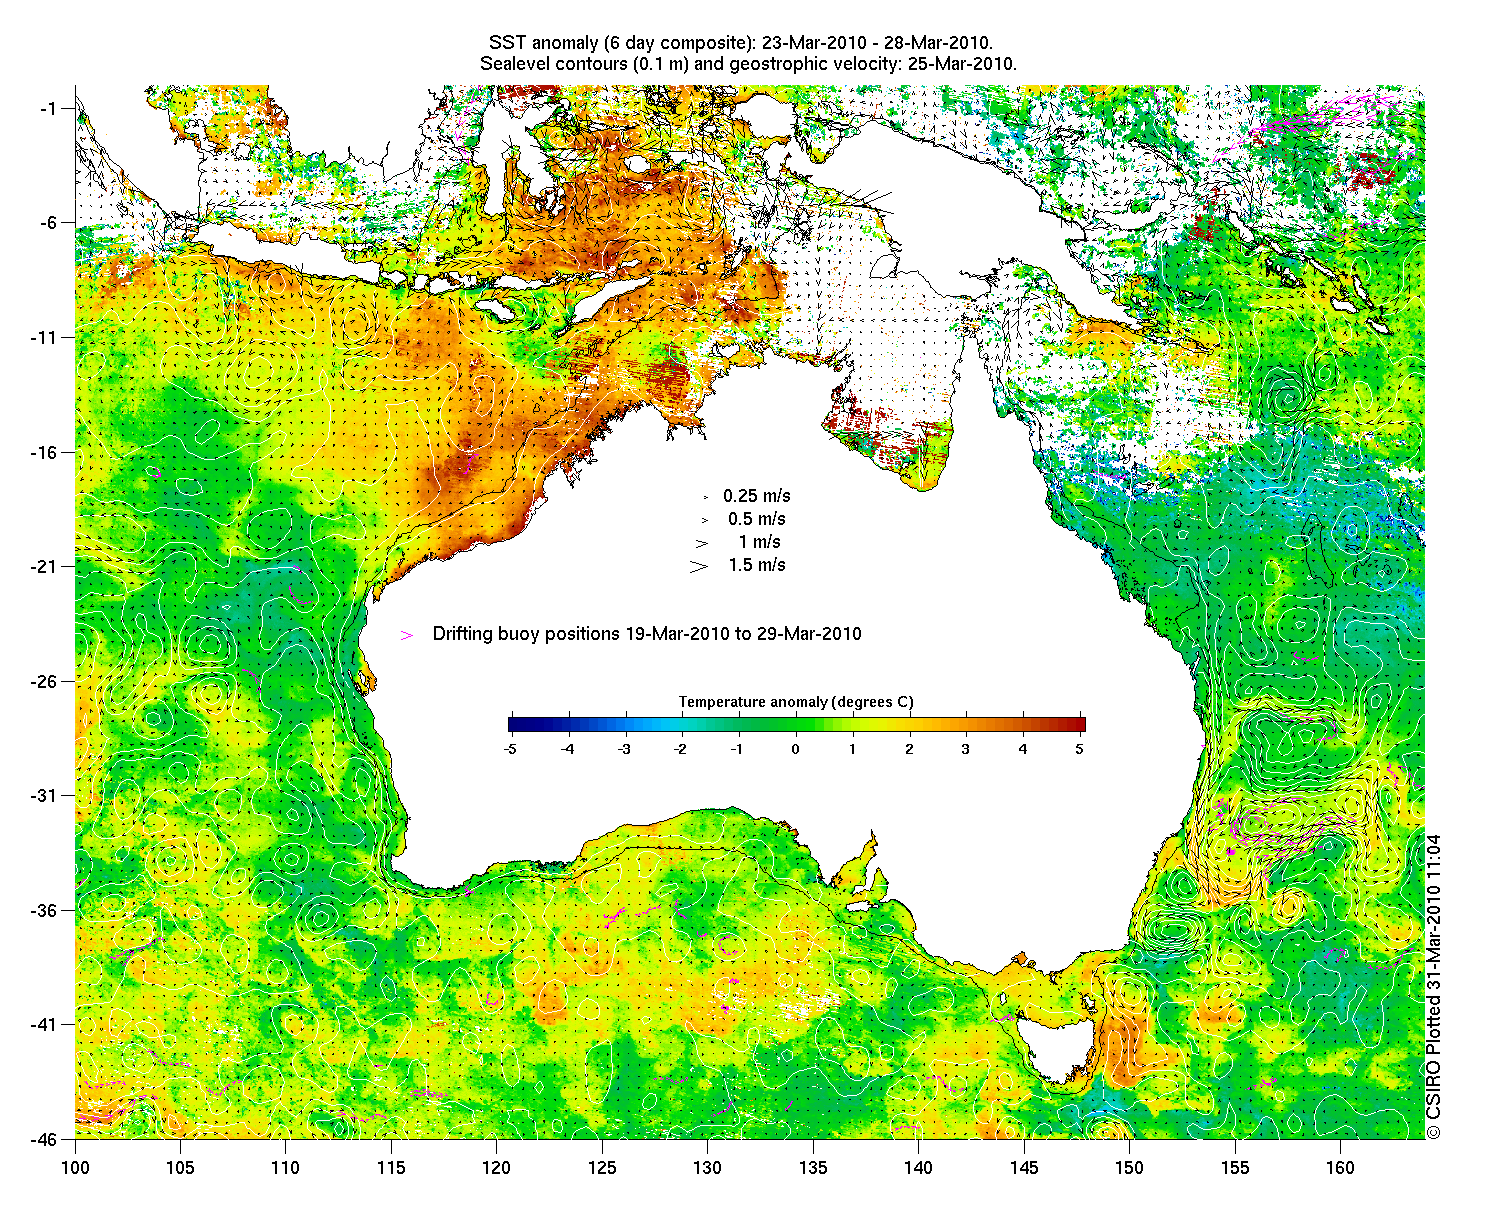Click the colorbar tick label 3
This screenshot has height=1225, width=1500.
(966, 748)
